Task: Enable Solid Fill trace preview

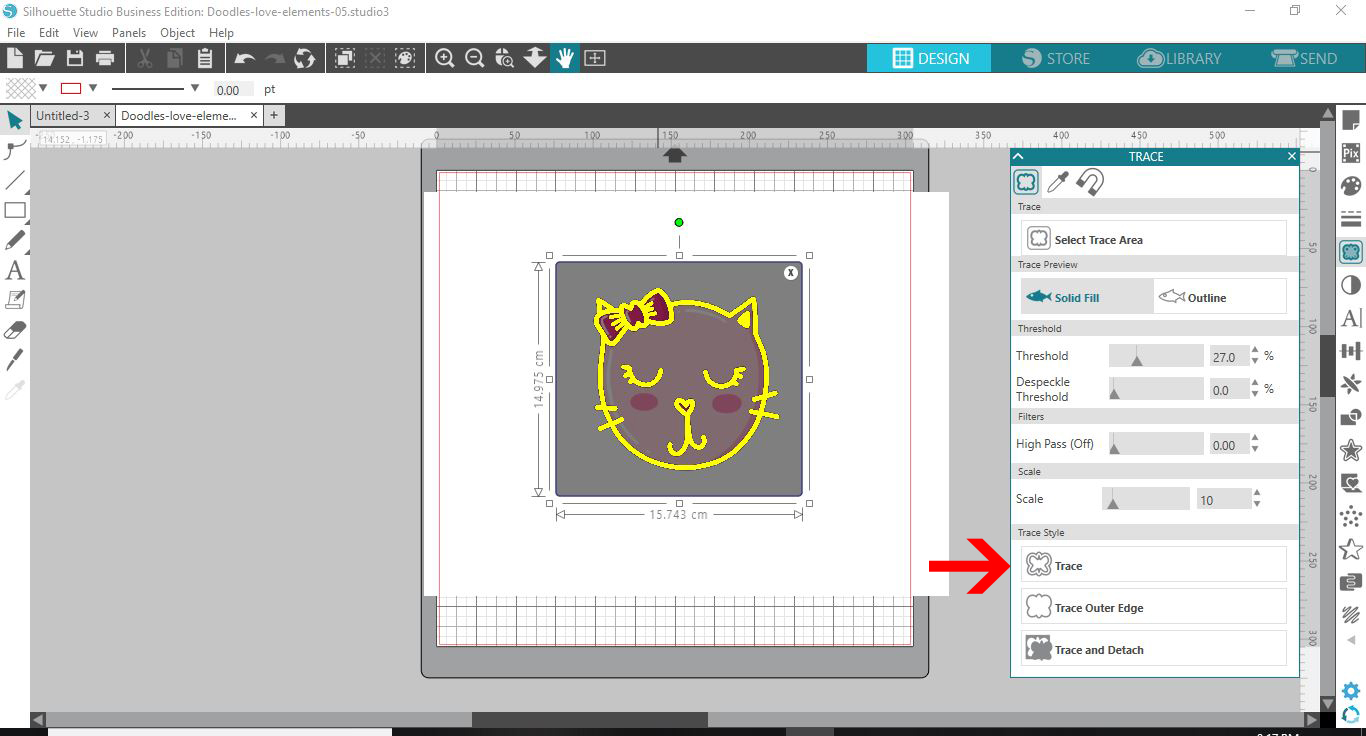Action: 1087,297
